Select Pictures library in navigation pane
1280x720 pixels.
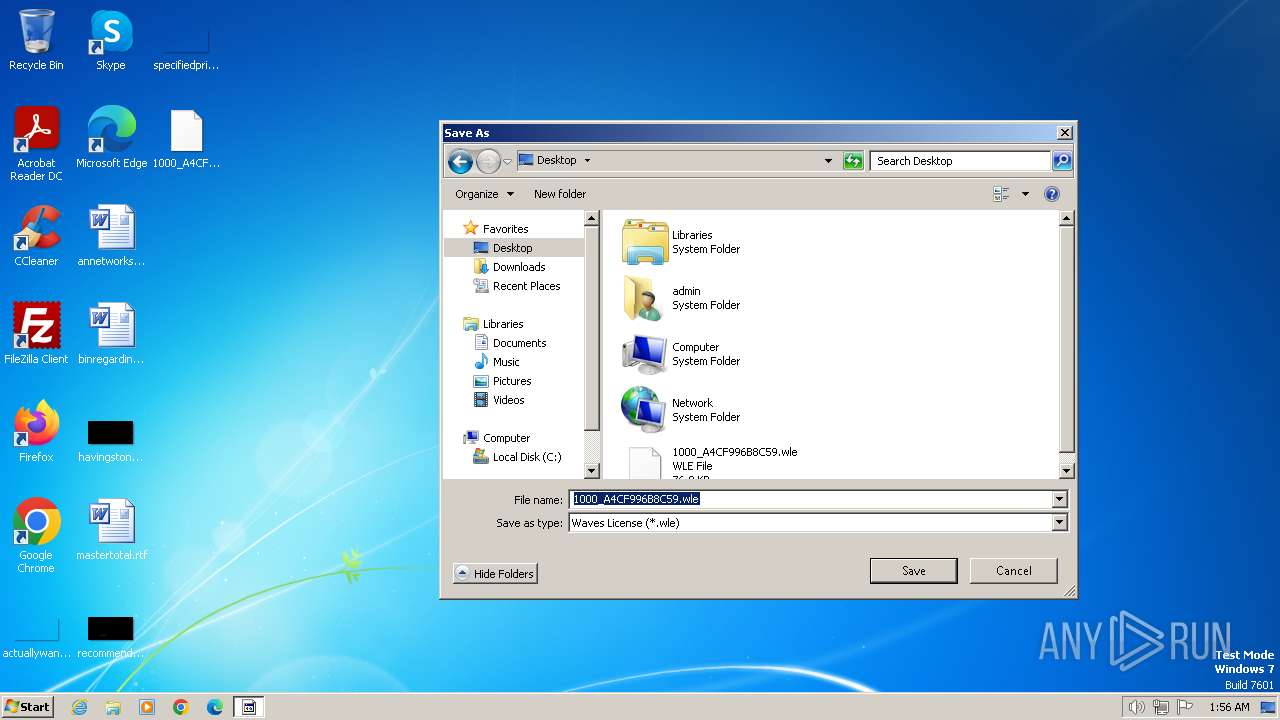(512, 381)
